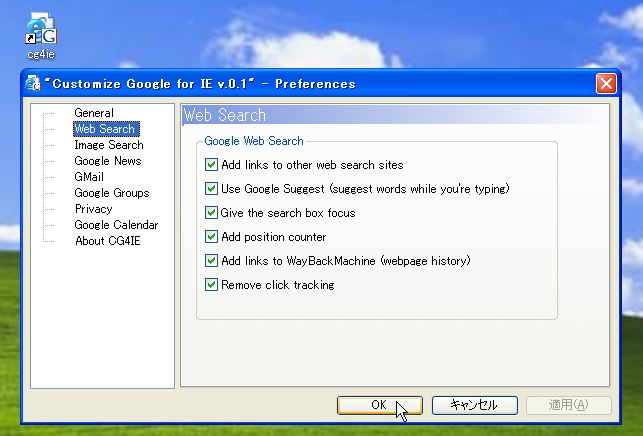Open Google Calendar preferences
This screenshot has width=643, height=436.
pyautogui.click(x=116, y=225)
